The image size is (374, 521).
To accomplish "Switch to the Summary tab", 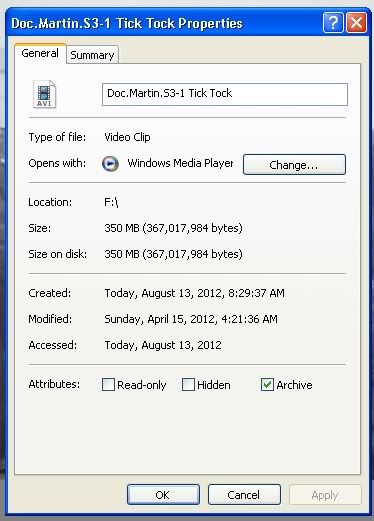I will click(x=92, y=55).
